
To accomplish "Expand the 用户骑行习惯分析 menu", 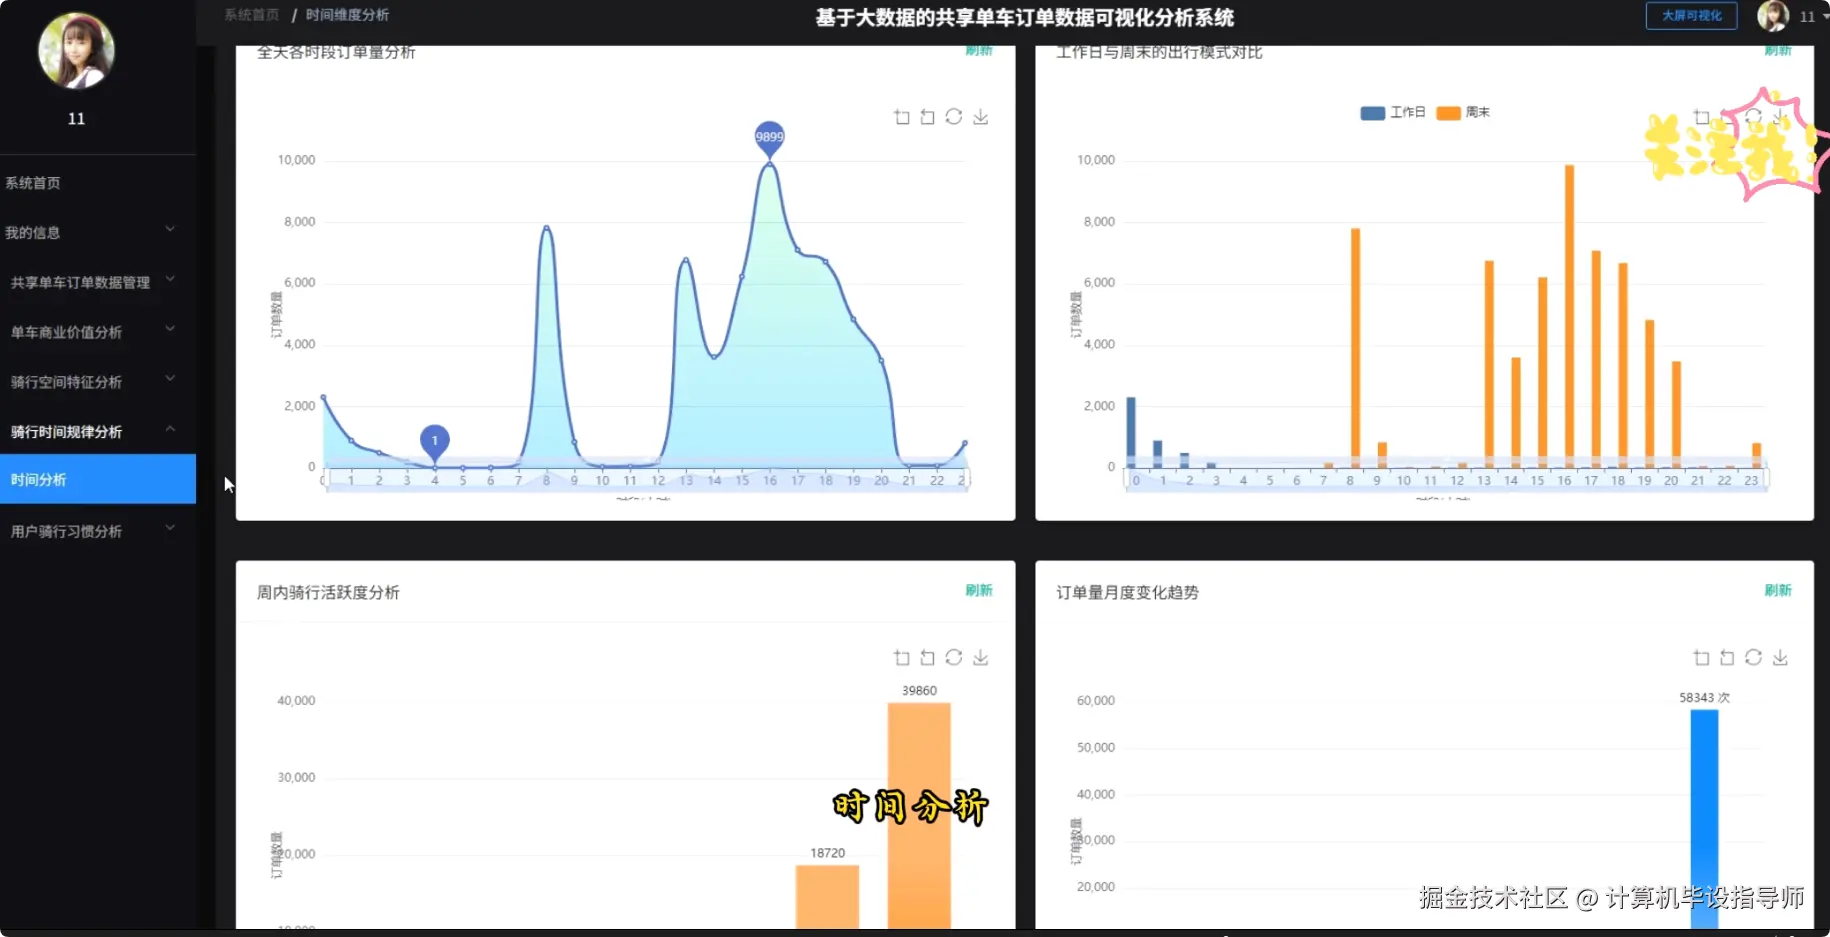I will pos(98,531).
